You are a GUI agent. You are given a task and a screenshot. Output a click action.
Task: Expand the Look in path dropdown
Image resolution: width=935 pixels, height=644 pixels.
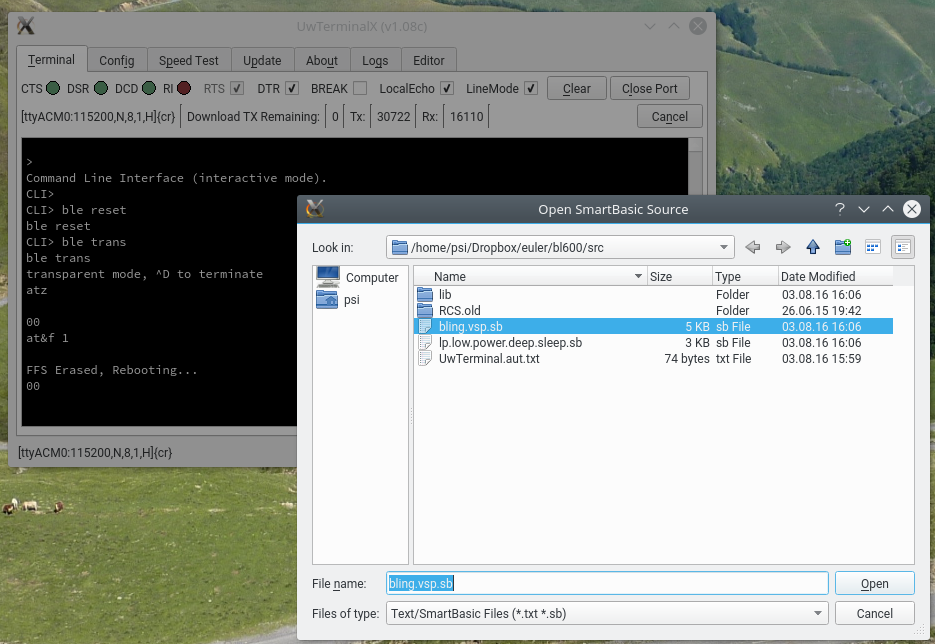(x=723, y=247)
